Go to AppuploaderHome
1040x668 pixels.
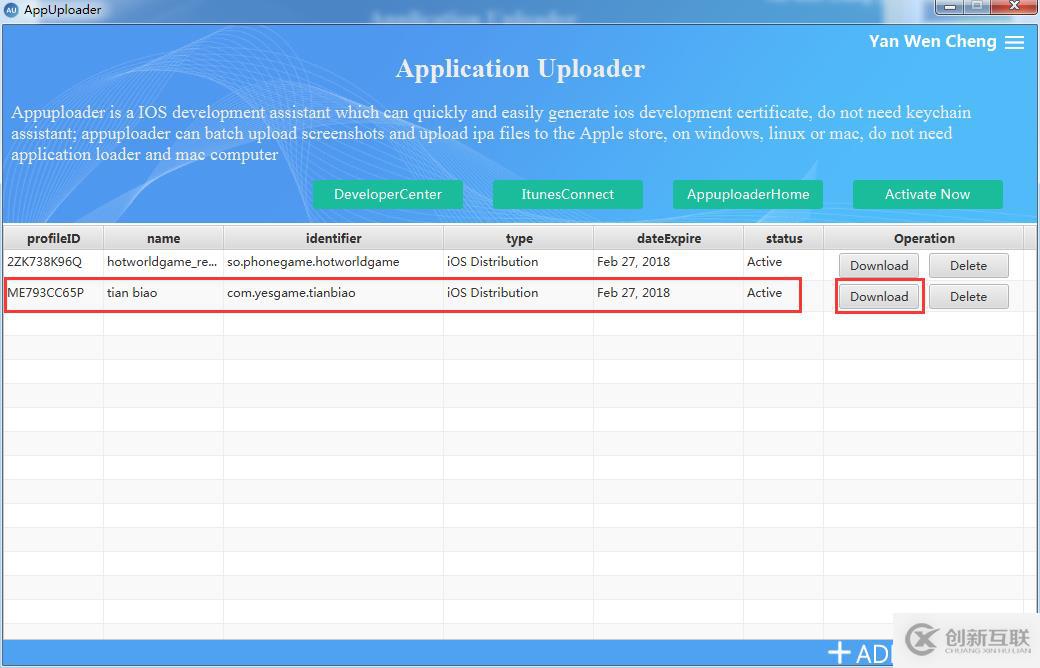point(748,194)
